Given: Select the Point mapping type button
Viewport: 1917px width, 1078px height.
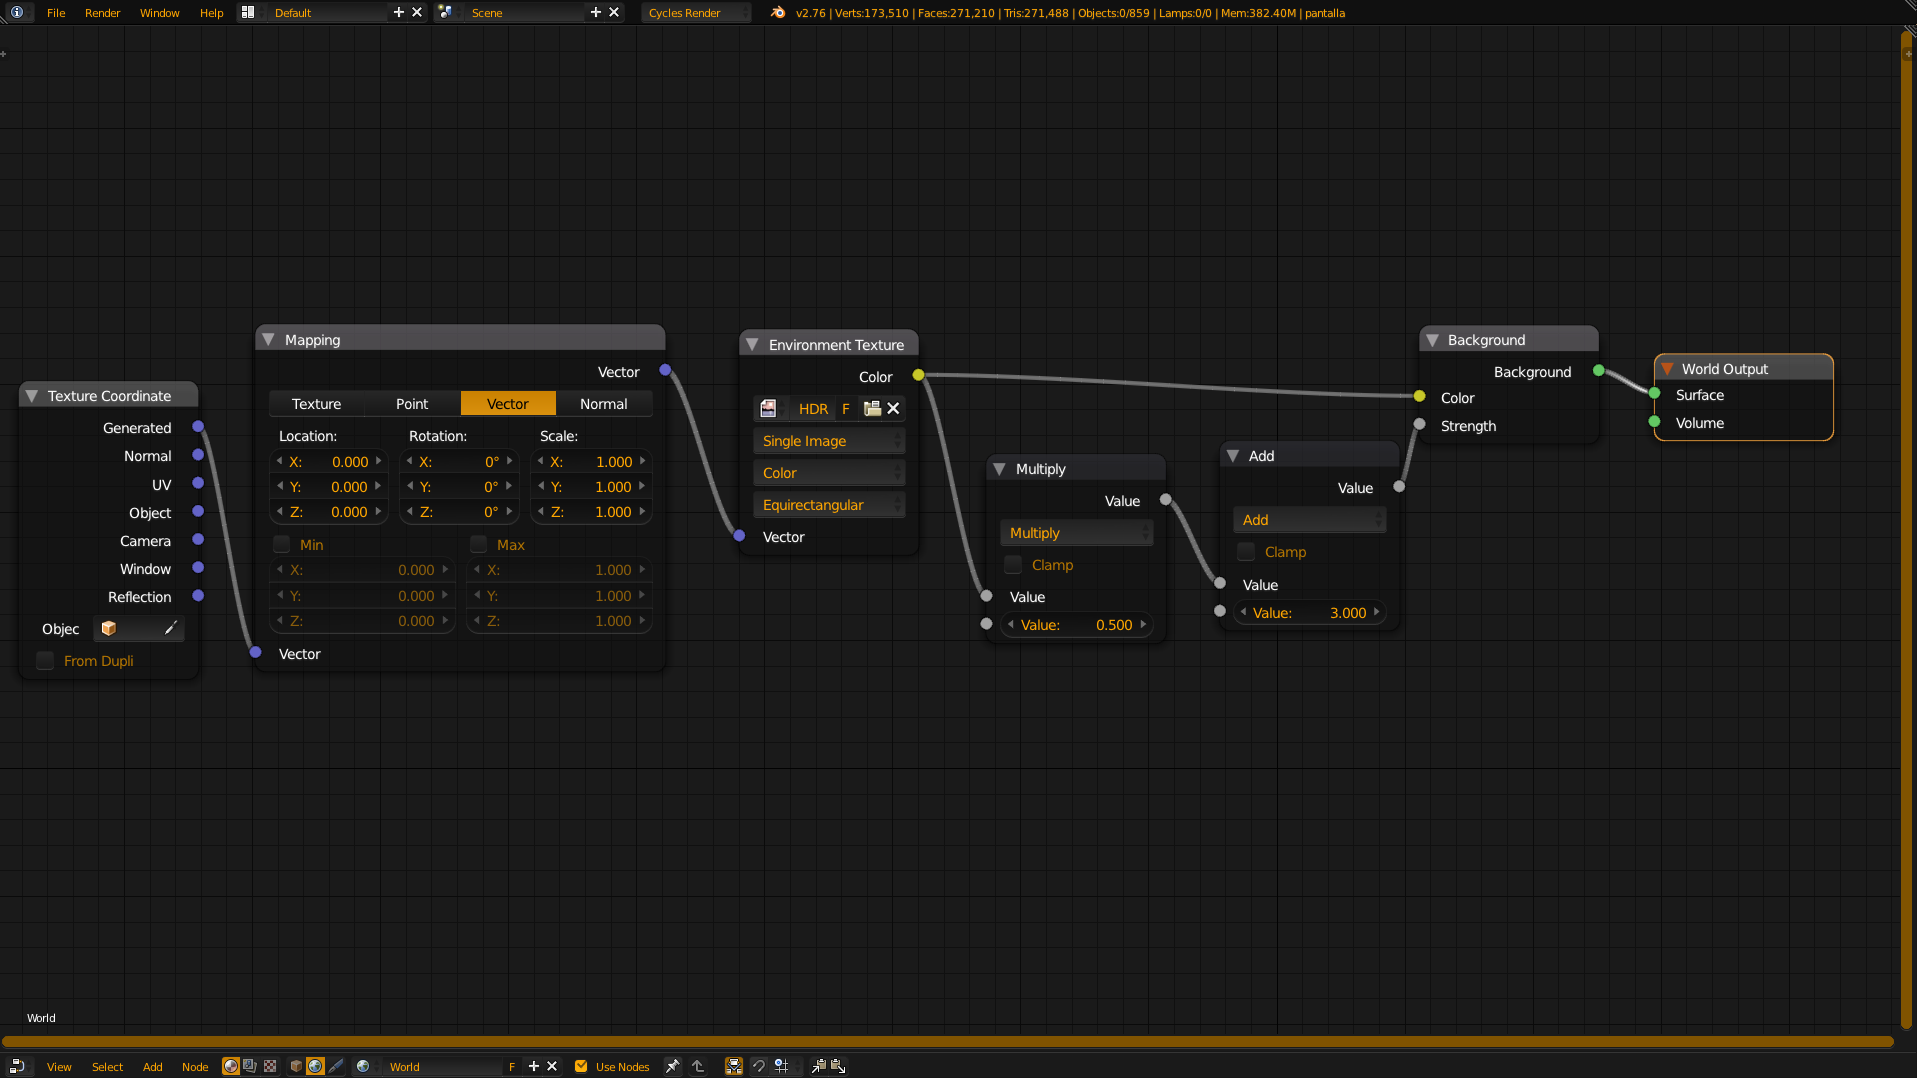Looking at the screenshot, I should [x=412, y=404].
